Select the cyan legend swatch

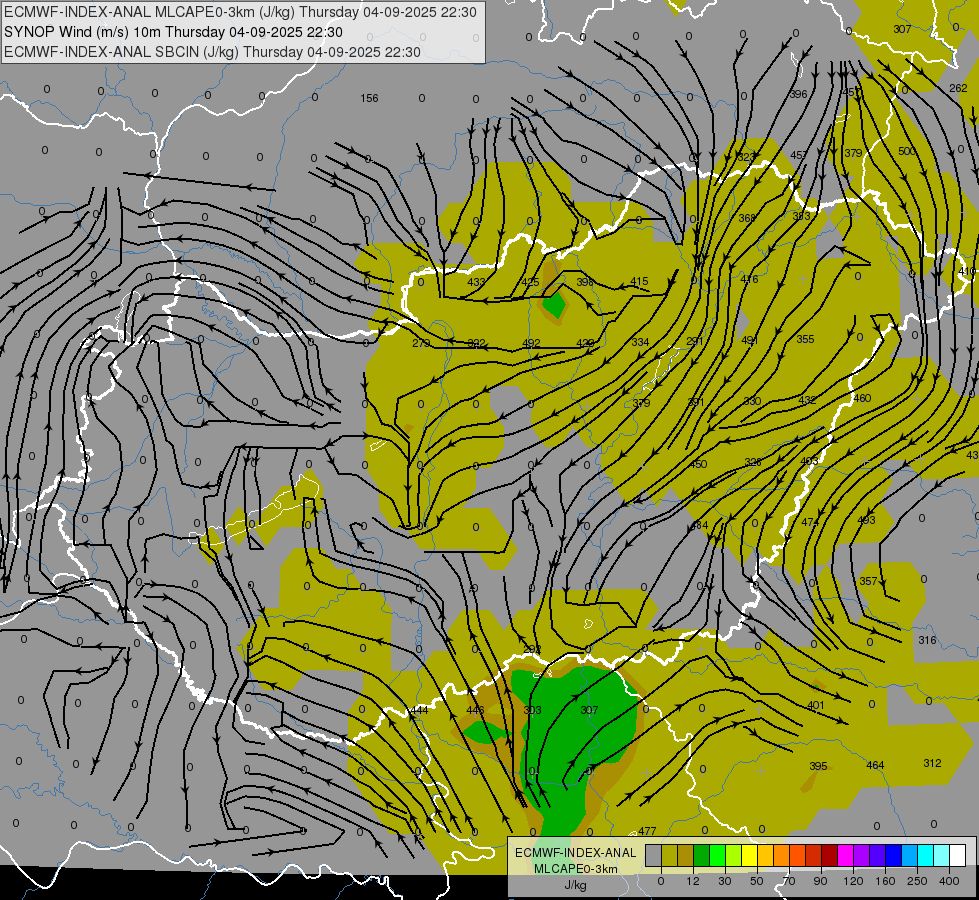925,855
